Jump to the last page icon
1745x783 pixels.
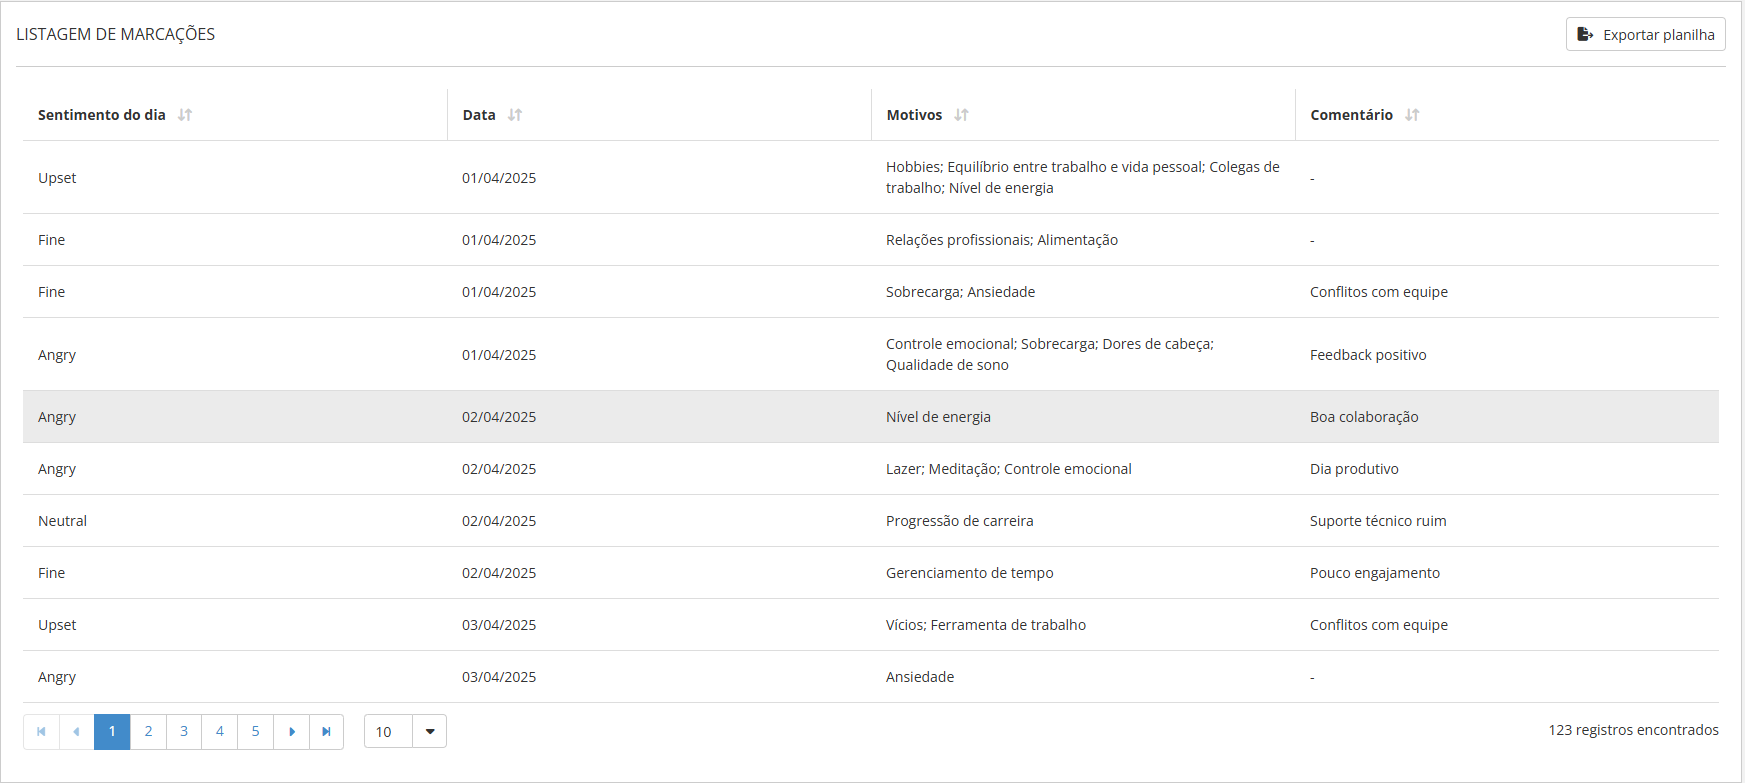pyautogui.click(x=326, y=732)
